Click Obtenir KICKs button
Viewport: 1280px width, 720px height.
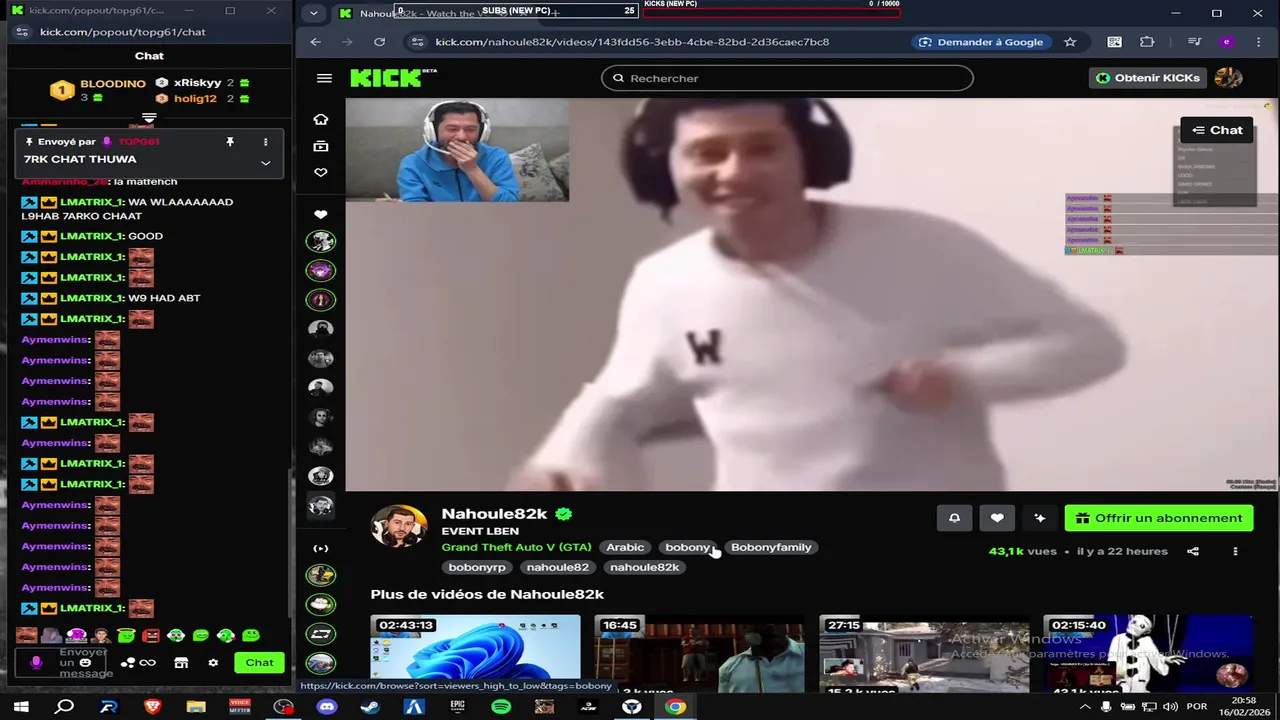click(1147, 78)
